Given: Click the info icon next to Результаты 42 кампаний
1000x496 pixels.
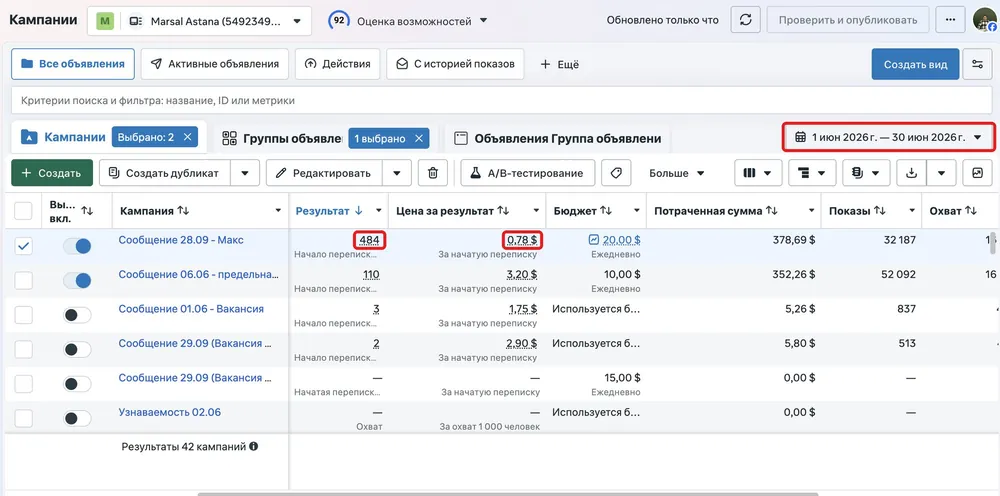Looking at the screenshot, I should (x=254, y=446).
